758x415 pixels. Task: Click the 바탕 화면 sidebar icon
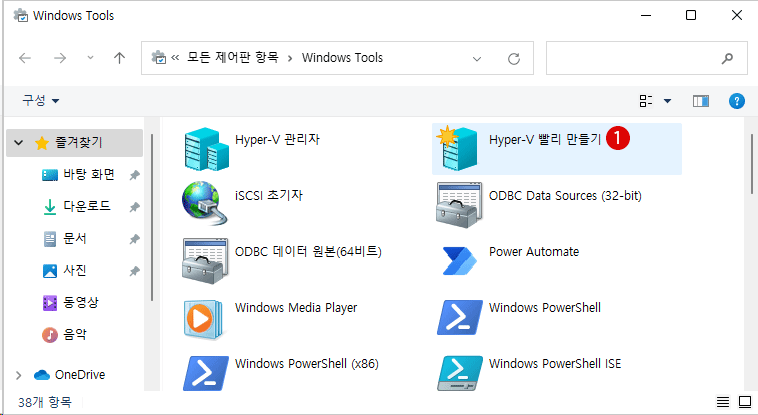tap(50, 175)
